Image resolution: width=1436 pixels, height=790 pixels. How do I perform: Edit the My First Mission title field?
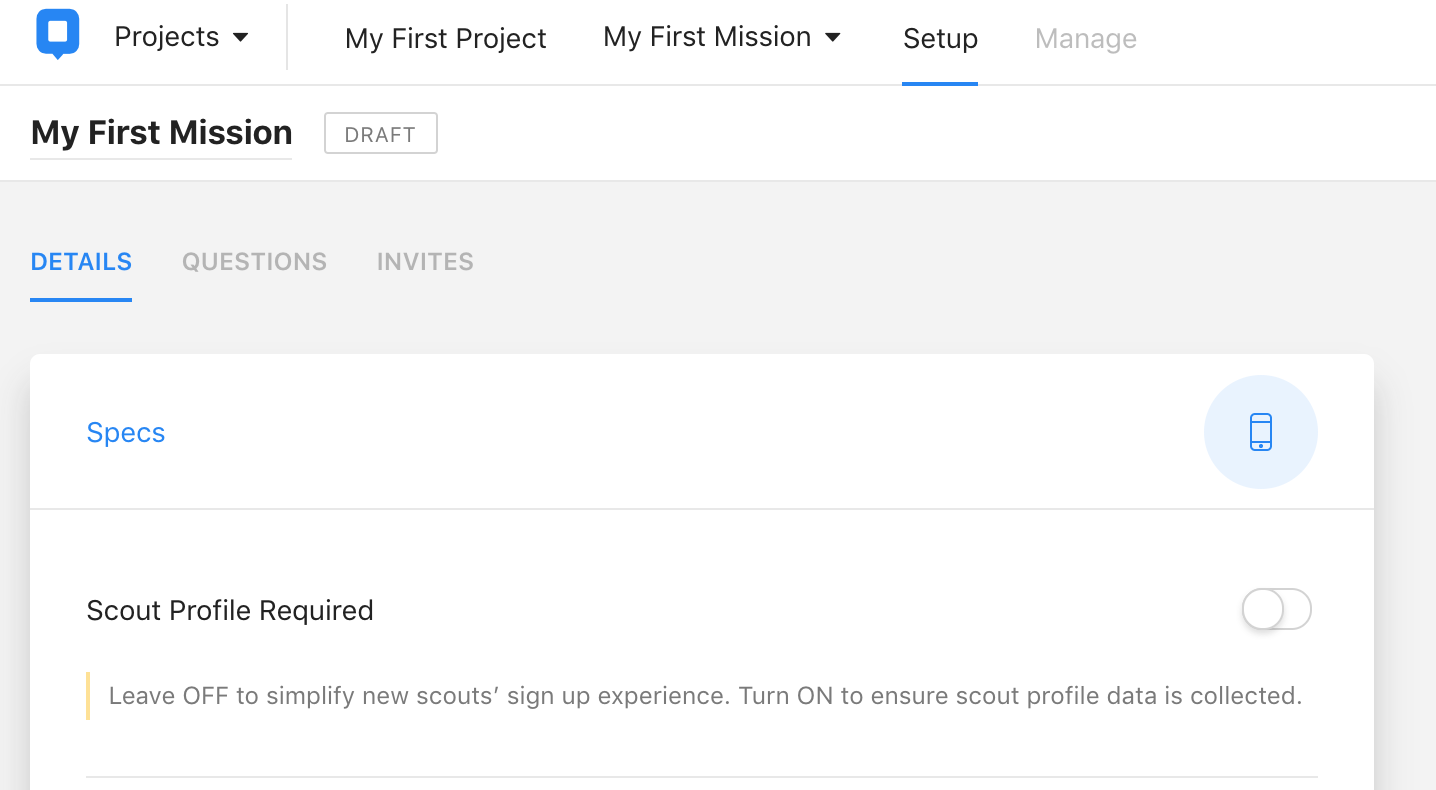click(x=161, y=133)
